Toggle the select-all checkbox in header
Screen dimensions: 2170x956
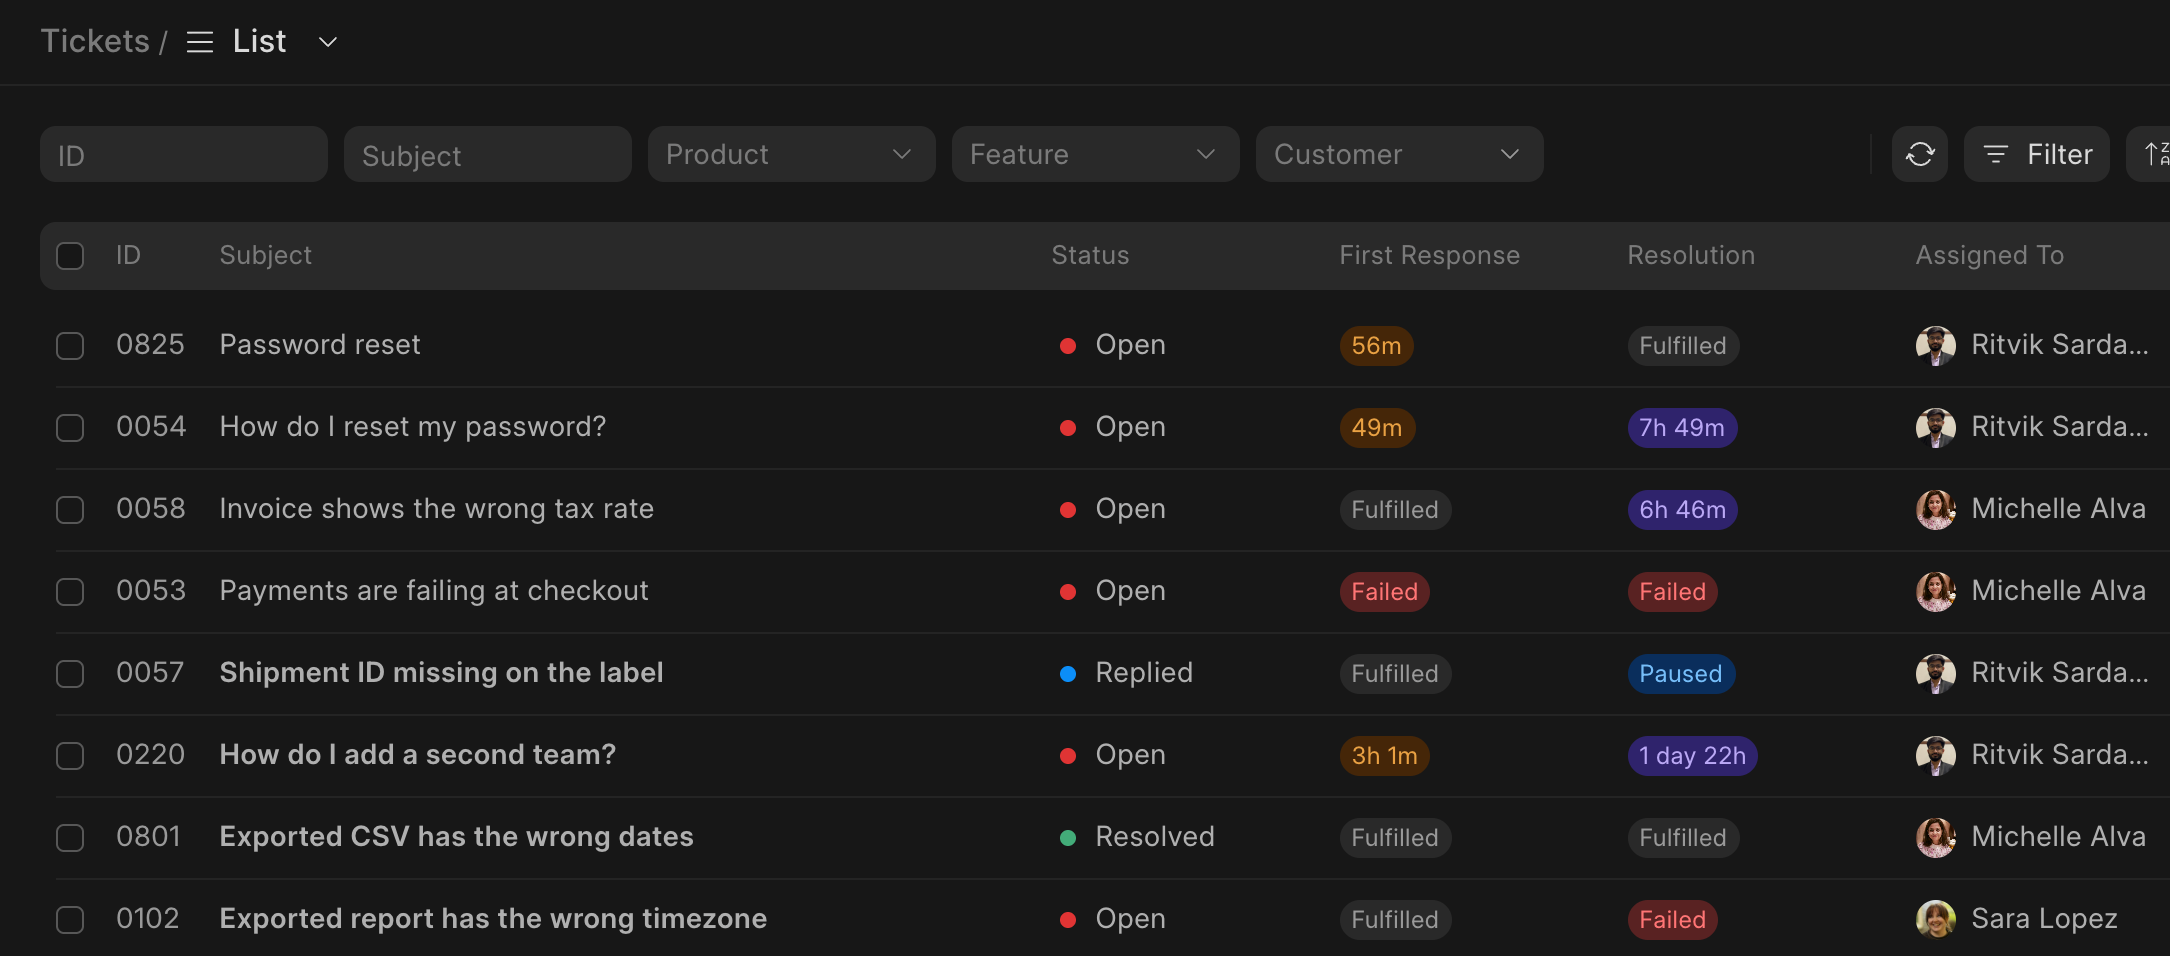pos(70,256)
